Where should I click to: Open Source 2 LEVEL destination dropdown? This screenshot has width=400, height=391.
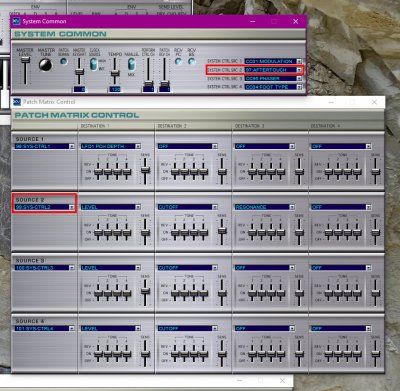click(111, 207)
